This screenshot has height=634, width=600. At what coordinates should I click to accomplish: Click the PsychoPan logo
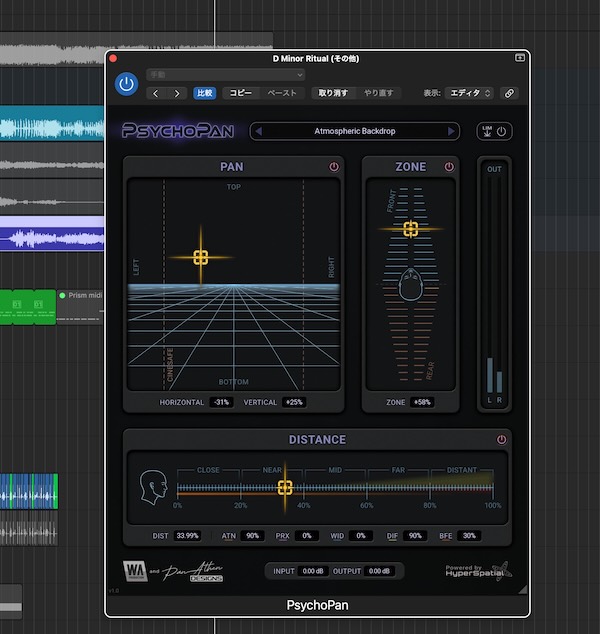coord(178,131)
